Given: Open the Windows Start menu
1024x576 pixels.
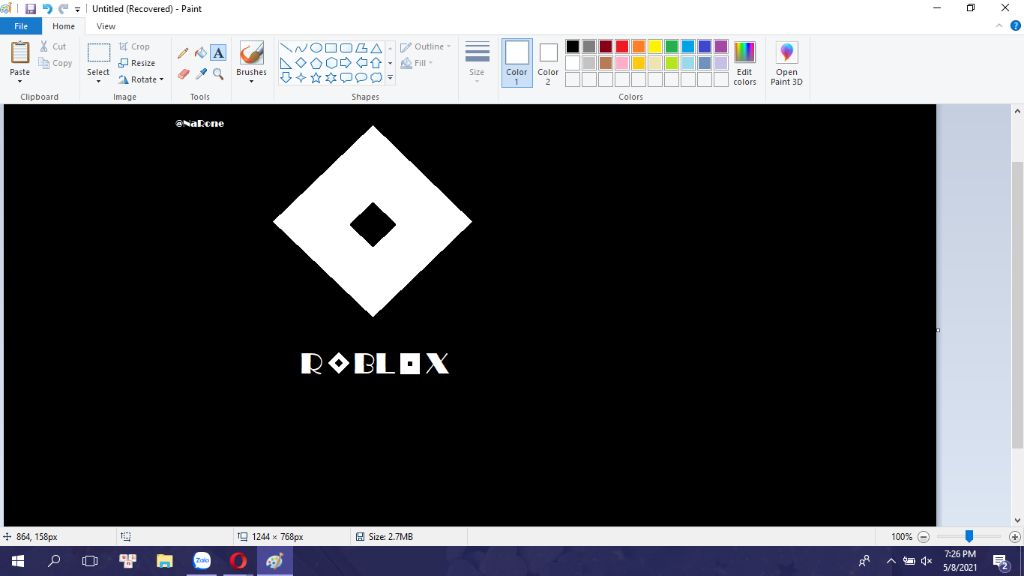Looking at the screenshot, I should 18,561.
